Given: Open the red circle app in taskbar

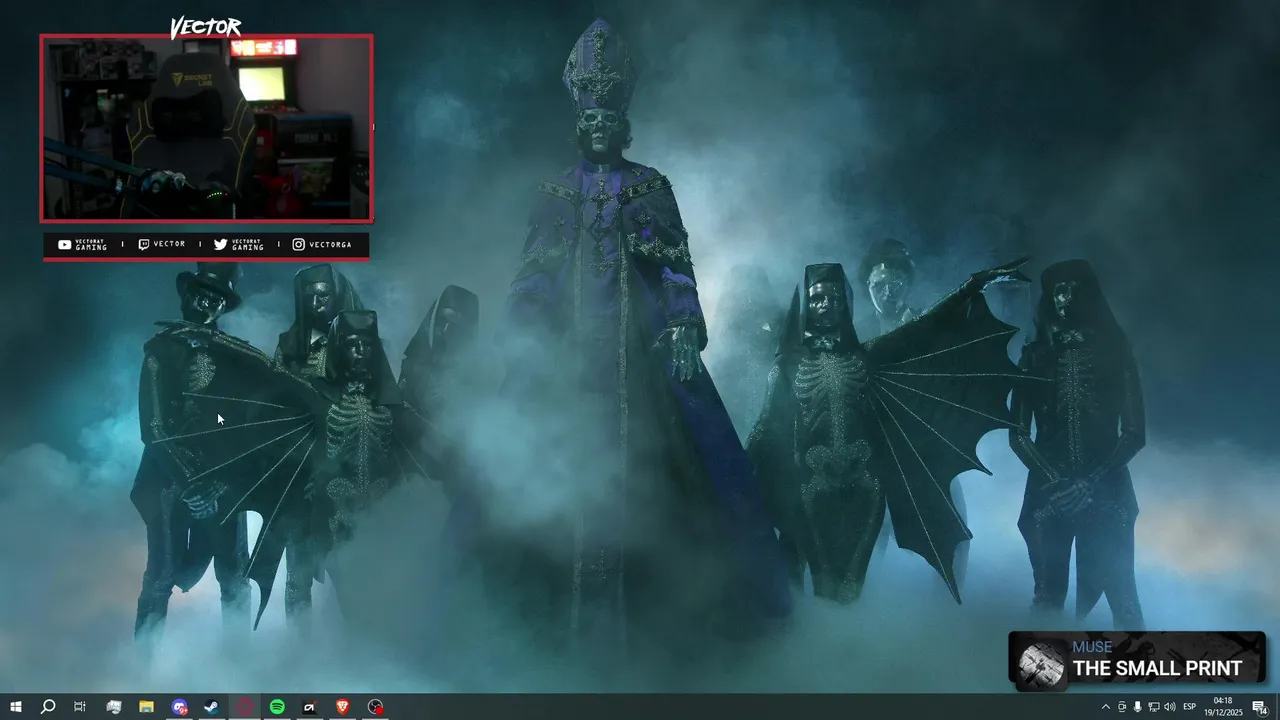Looking at the screenshot, I should click(x=245, y=707).
